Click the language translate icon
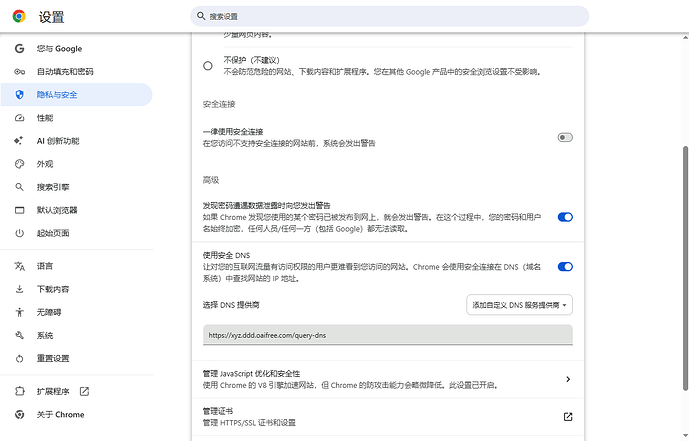The width and height of the screenshot is (689, 441). (19, 266)
